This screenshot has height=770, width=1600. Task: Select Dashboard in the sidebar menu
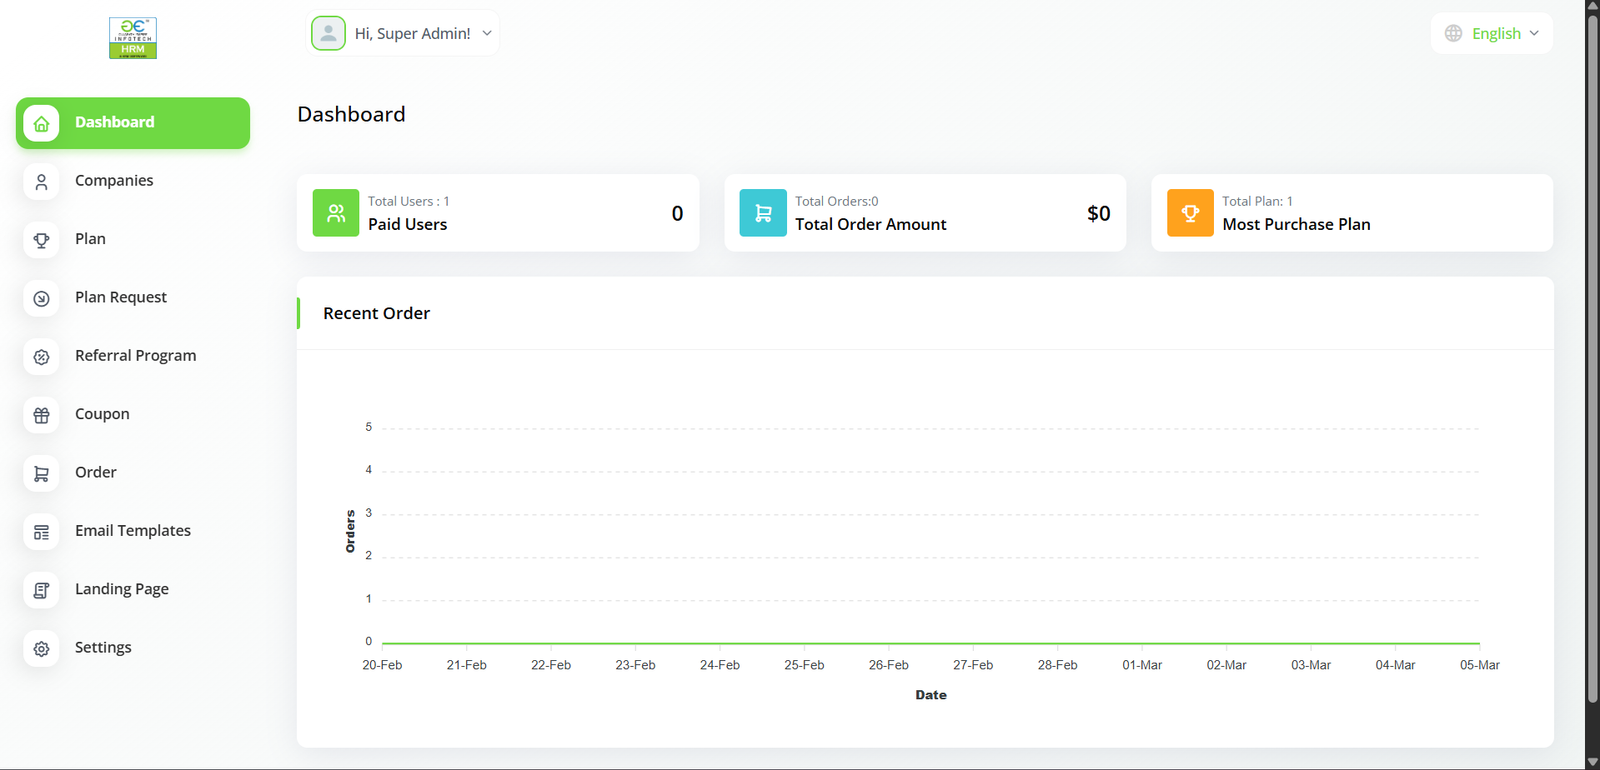point(133,123)
